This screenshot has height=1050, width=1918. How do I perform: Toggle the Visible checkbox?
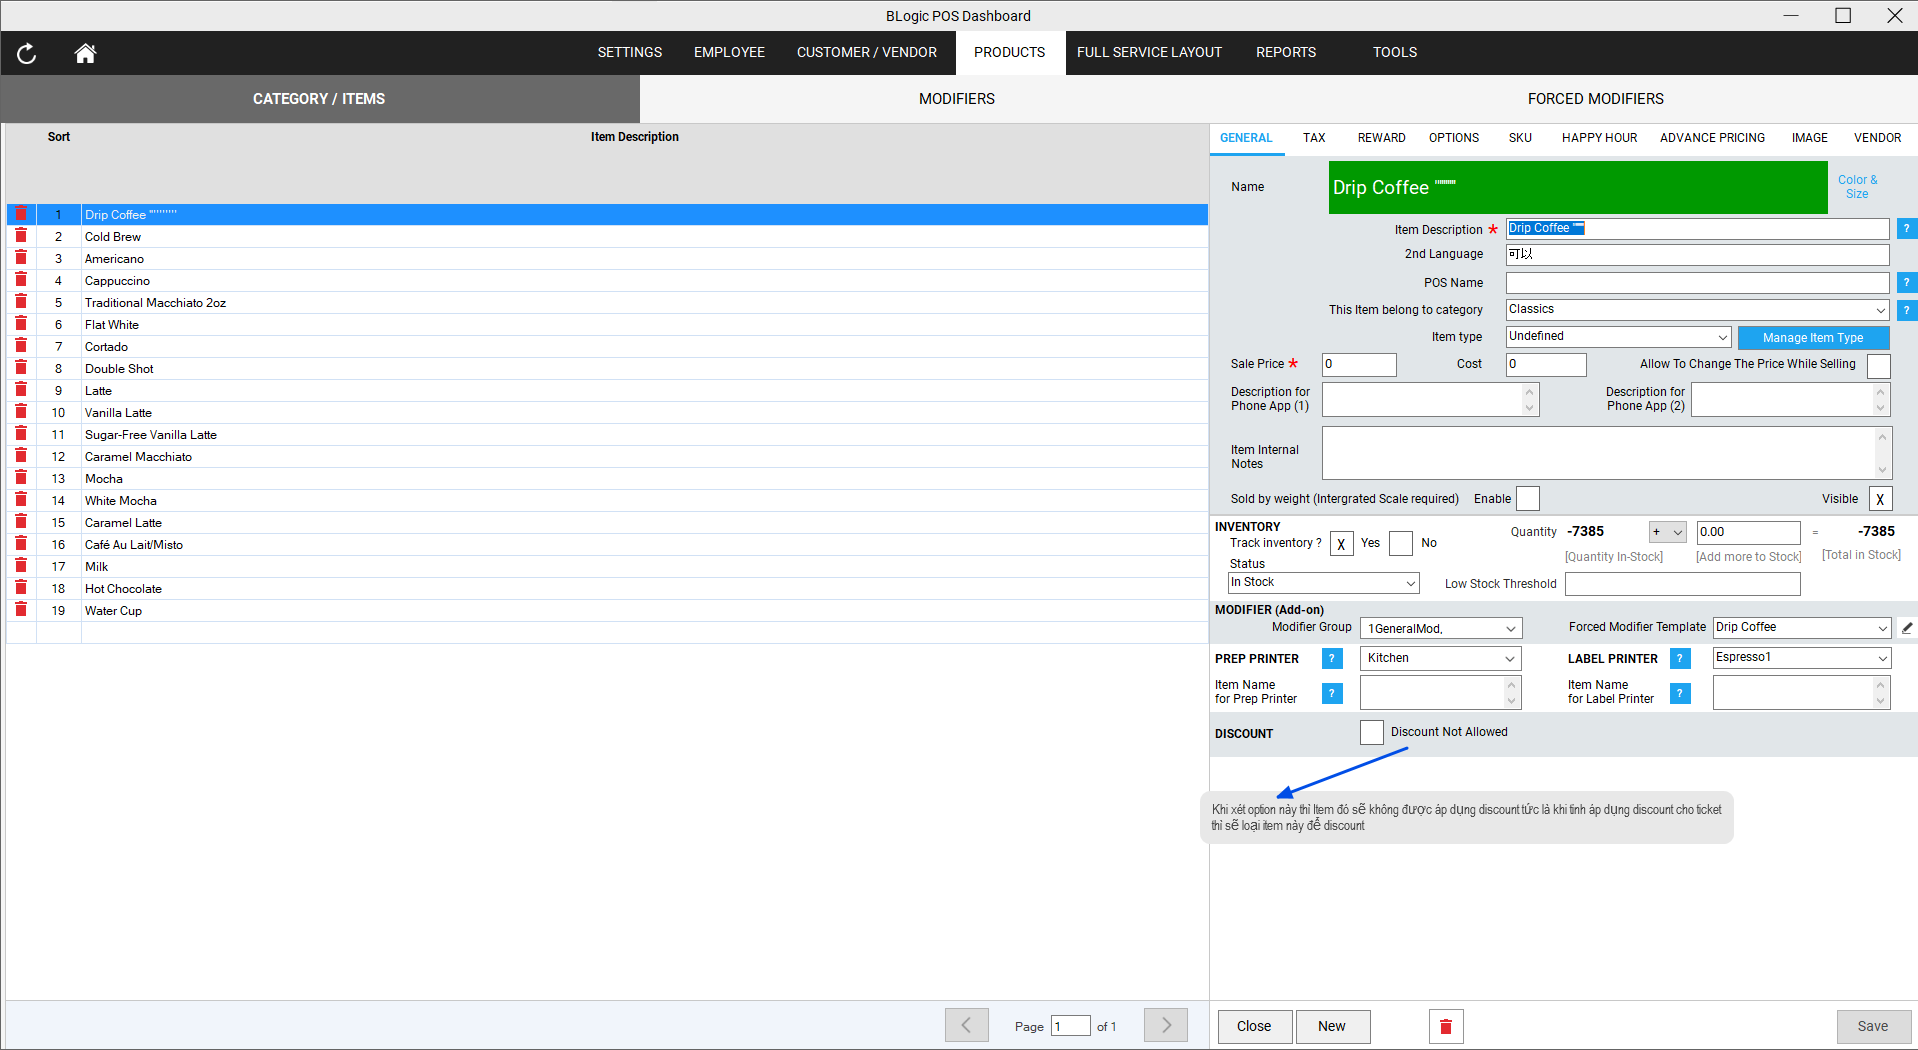1879,499
